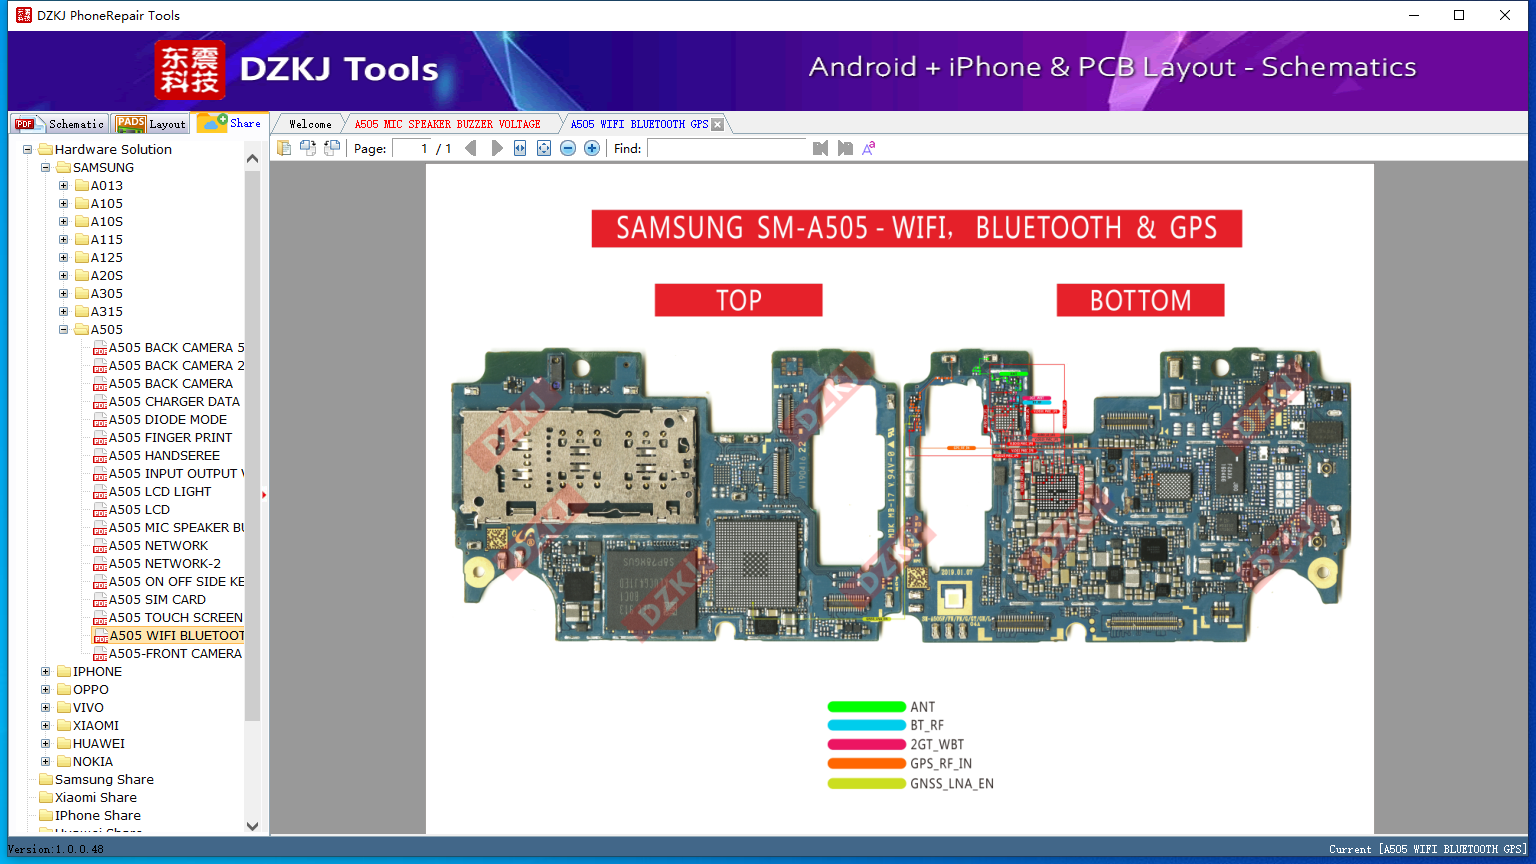Collapse the A505 folder
Screen dimensions: 1536x864
64,330
